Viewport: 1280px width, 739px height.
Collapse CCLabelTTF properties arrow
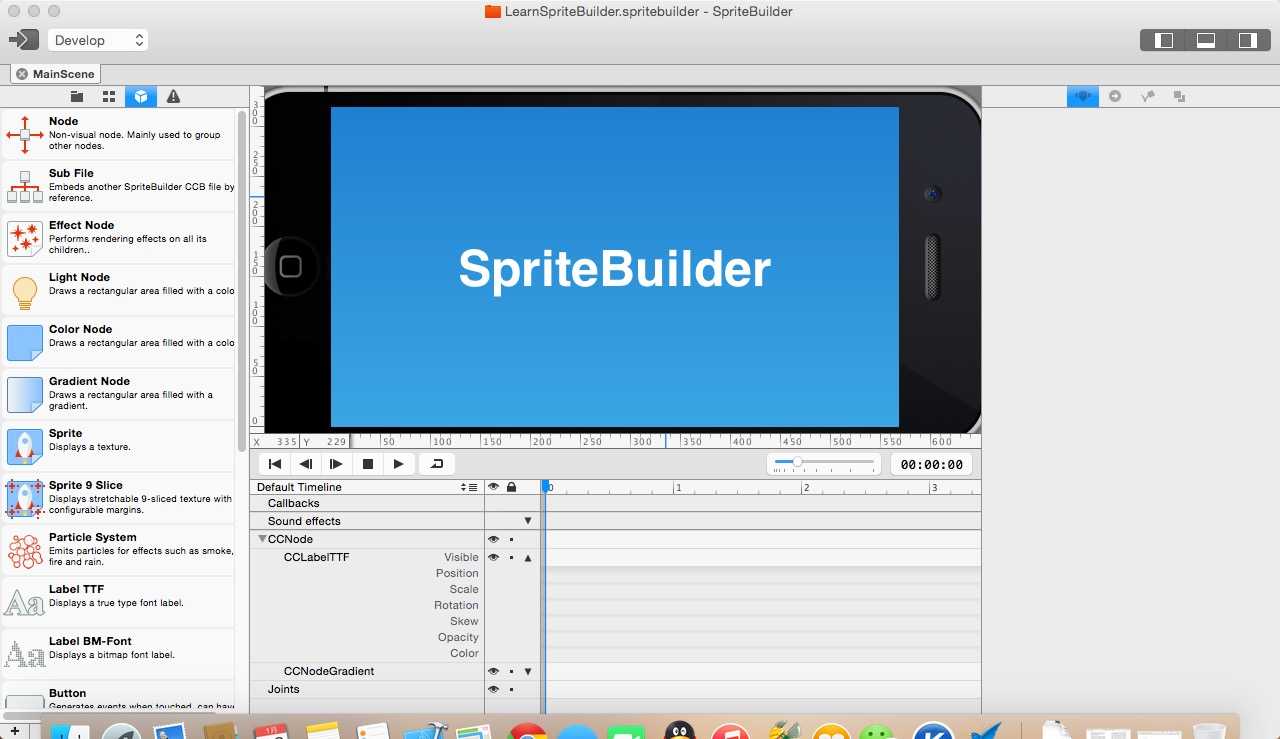pos(528,557)
